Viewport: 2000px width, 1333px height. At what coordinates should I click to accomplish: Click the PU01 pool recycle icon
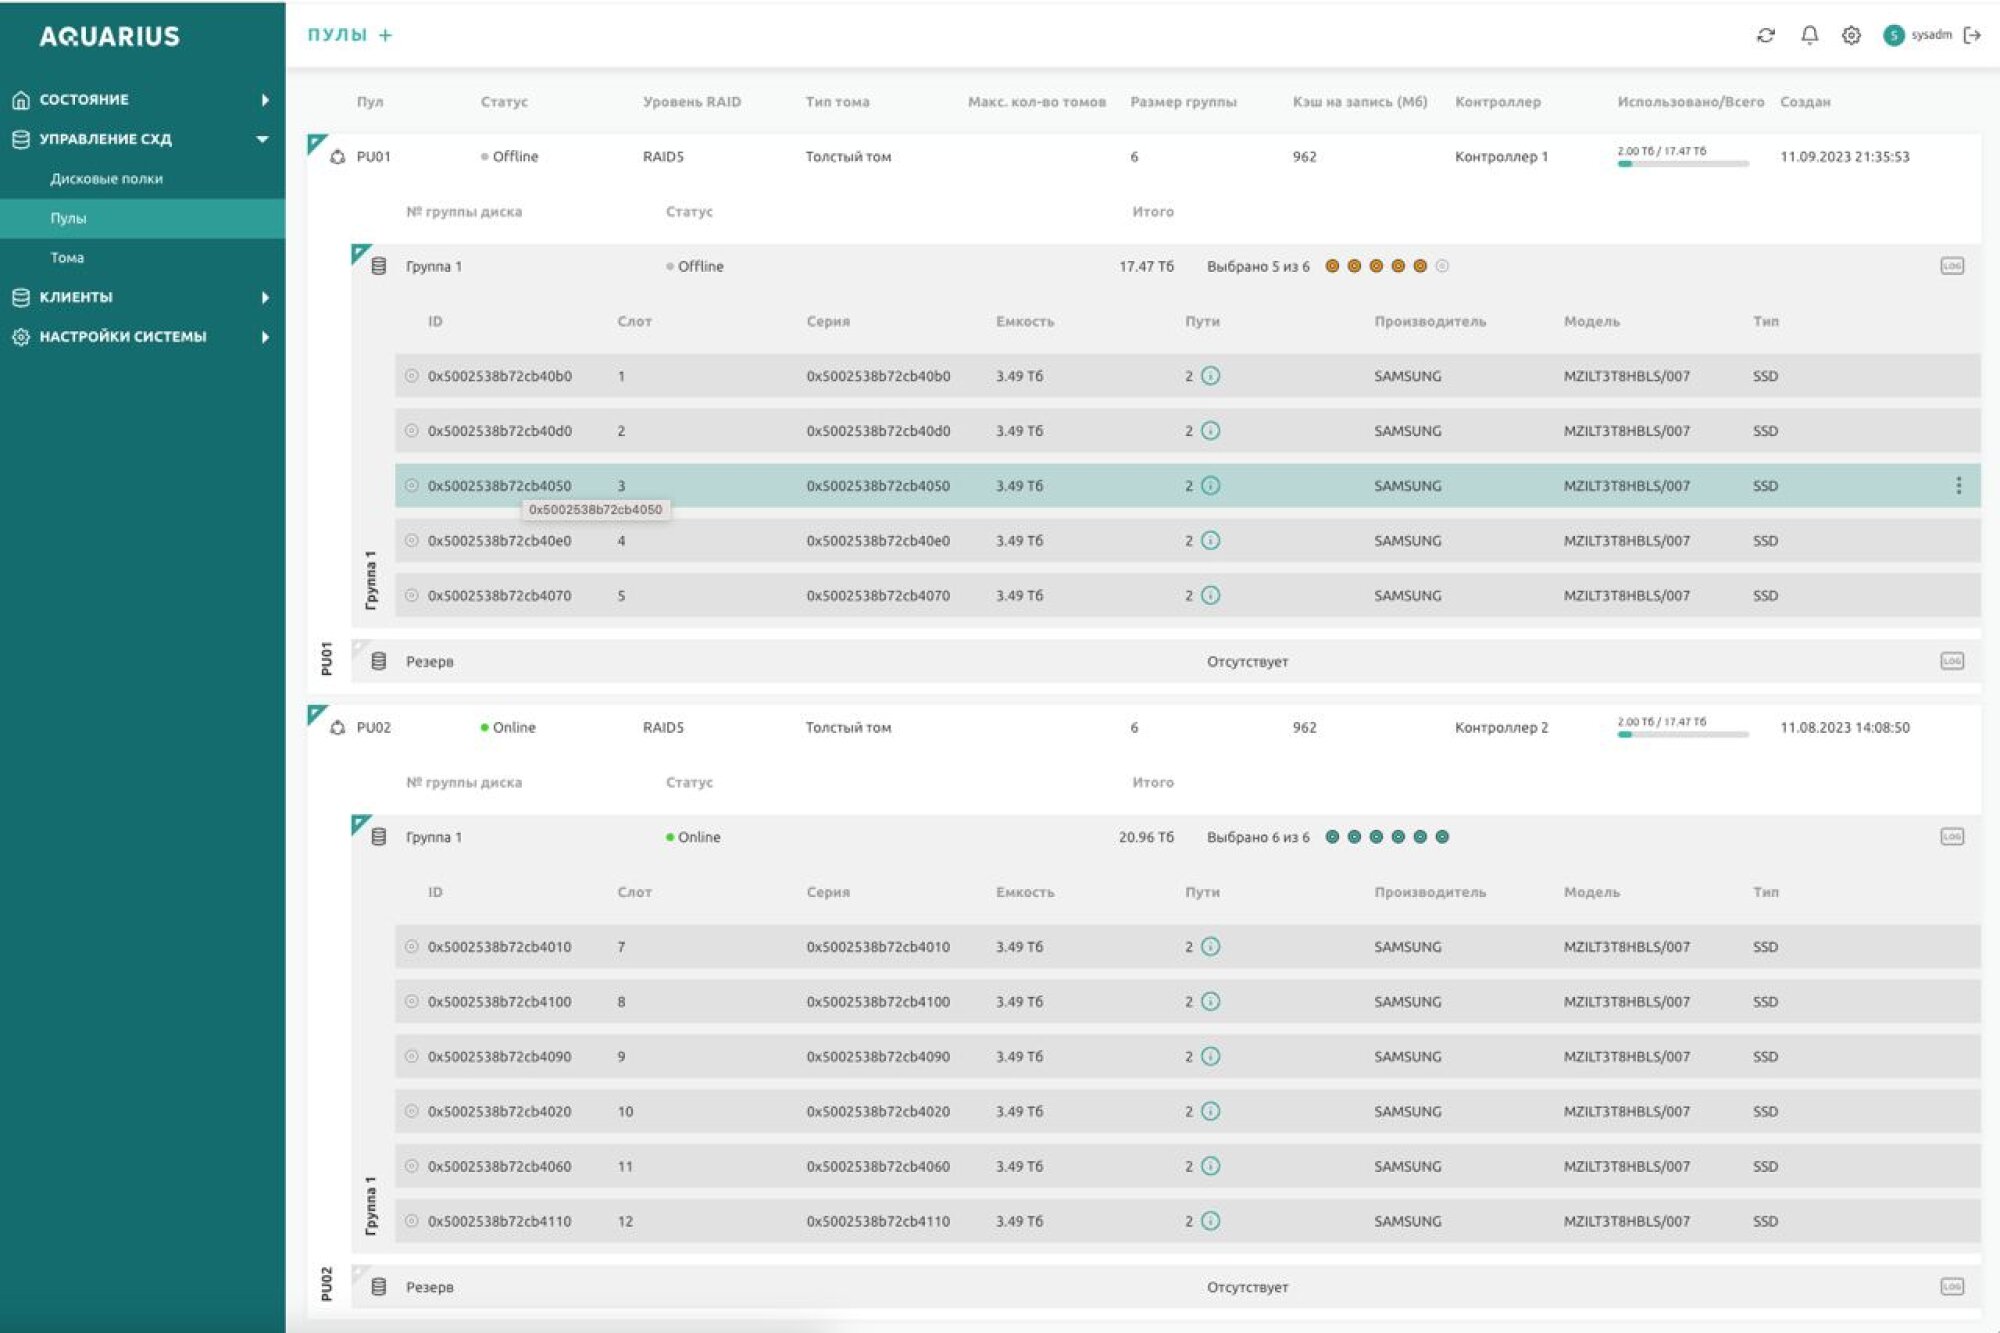[x=338, y=157]
